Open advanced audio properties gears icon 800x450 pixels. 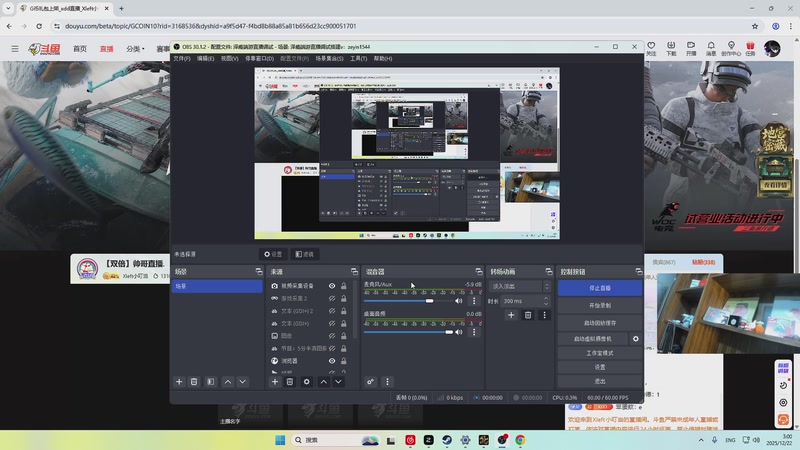(370, 382)
